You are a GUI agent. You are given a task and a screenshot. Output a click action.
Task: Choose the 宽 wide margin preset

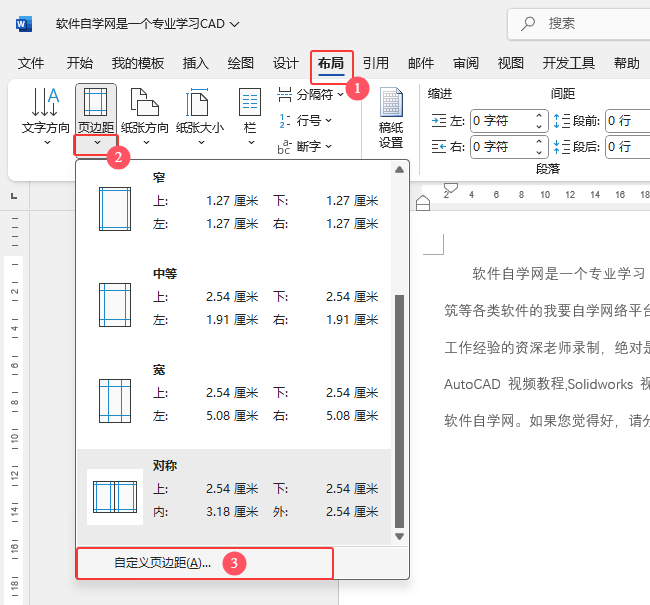(x=234, y=401)
